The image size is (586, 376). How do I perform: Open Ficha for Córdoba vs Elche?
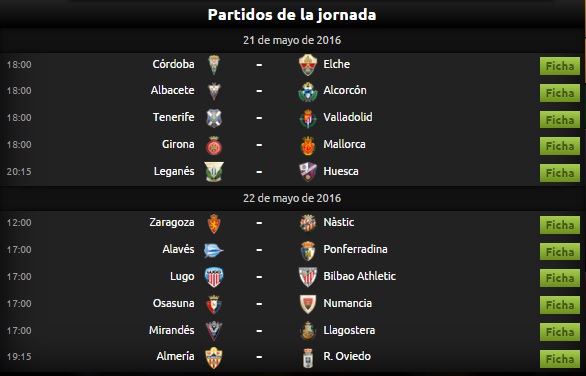560,66
